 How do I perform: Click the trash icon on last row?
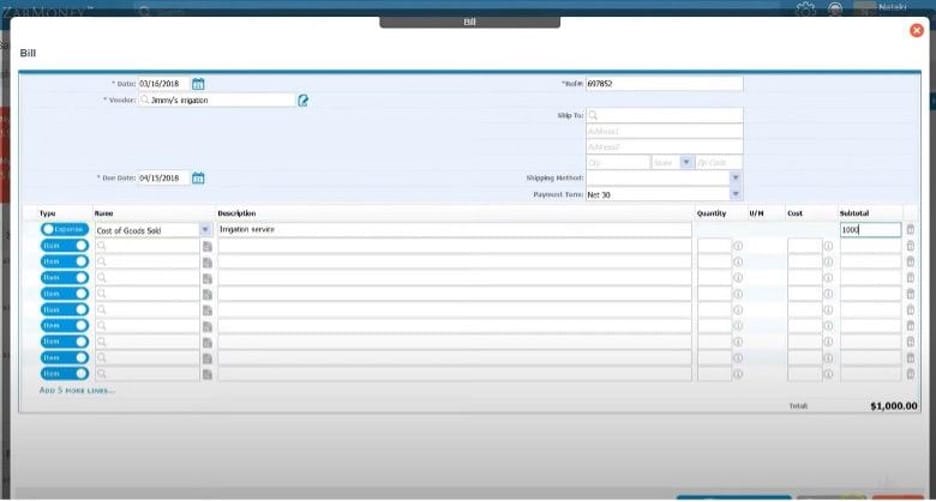click(910, 374)
